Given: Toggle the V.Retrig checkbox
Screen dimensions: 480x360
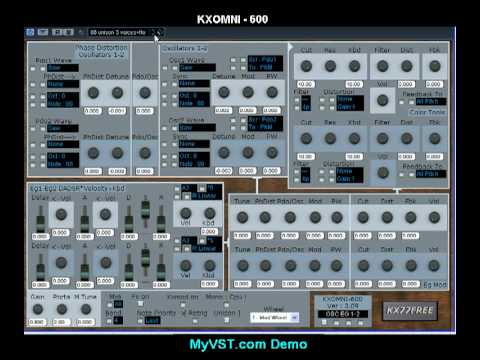Looking at the screenshot, I should (195, 321).
